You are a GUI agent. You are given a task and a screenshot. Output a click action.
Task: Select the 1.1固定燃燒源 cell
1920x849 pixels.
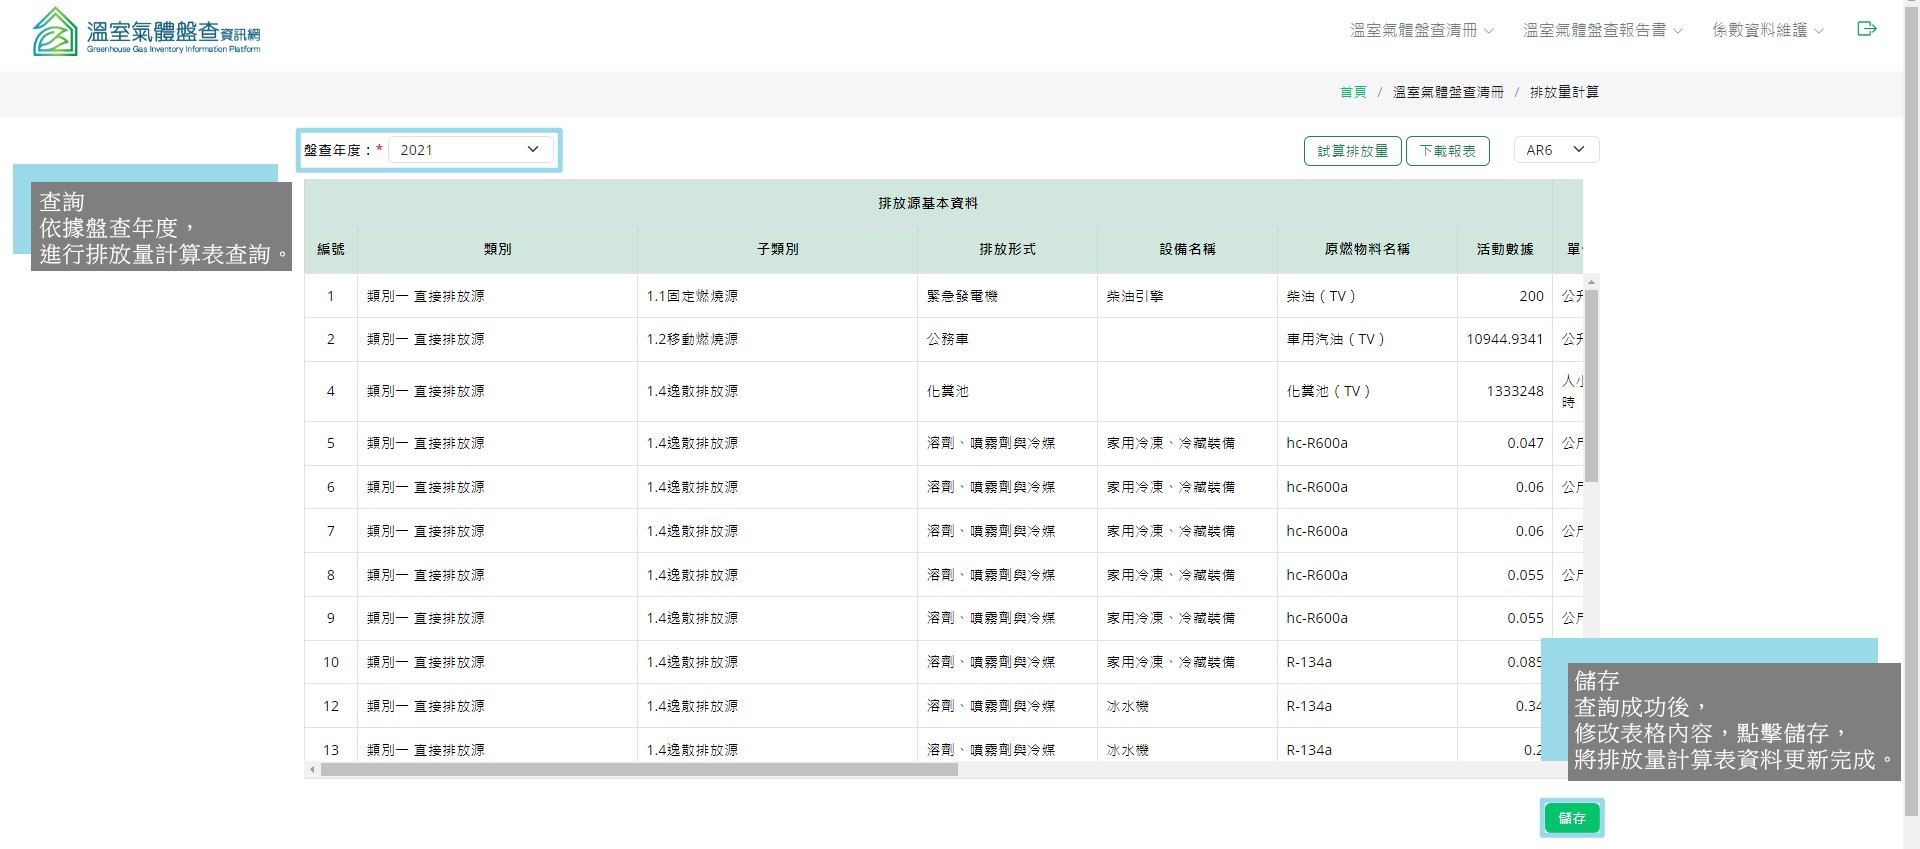[777, 296]
